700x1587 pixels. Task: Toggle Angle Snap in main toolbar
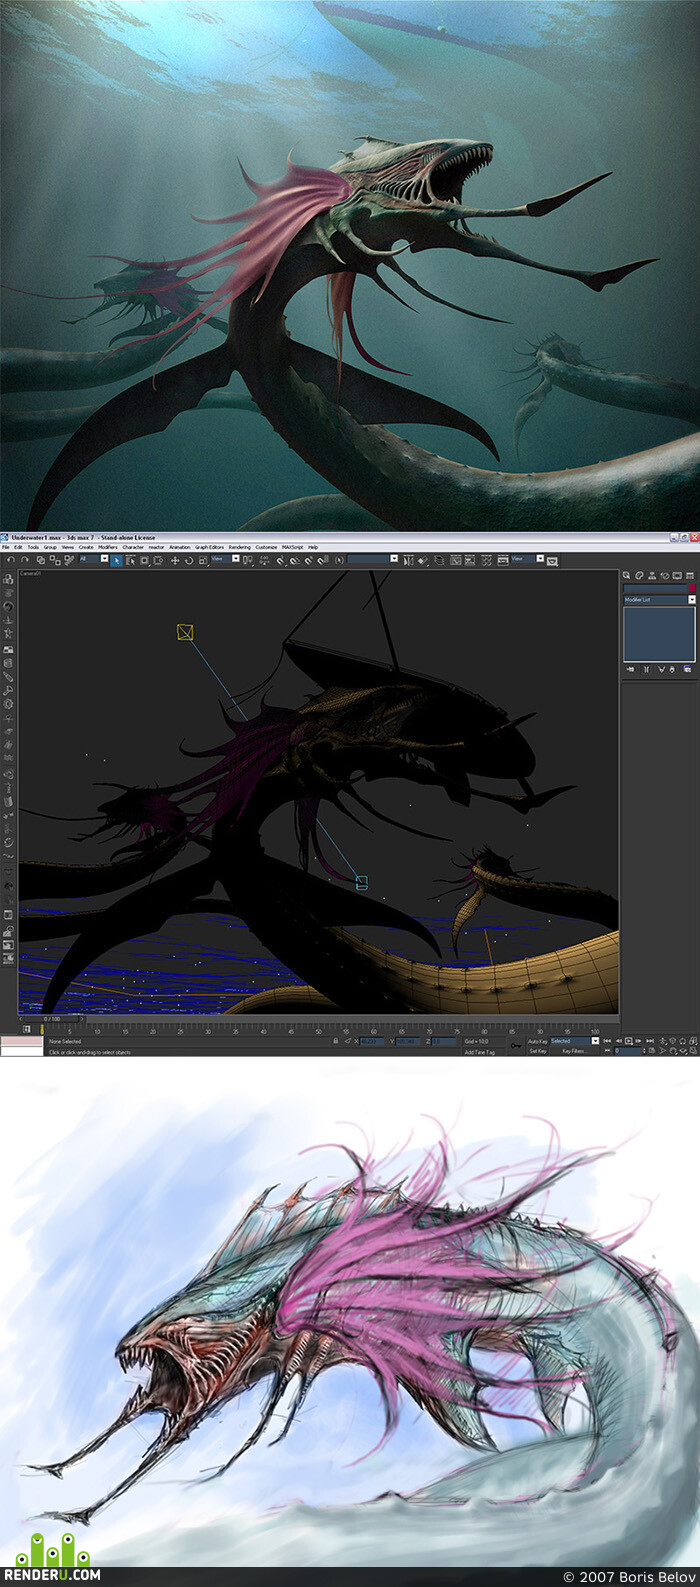[x=295, y=560]
